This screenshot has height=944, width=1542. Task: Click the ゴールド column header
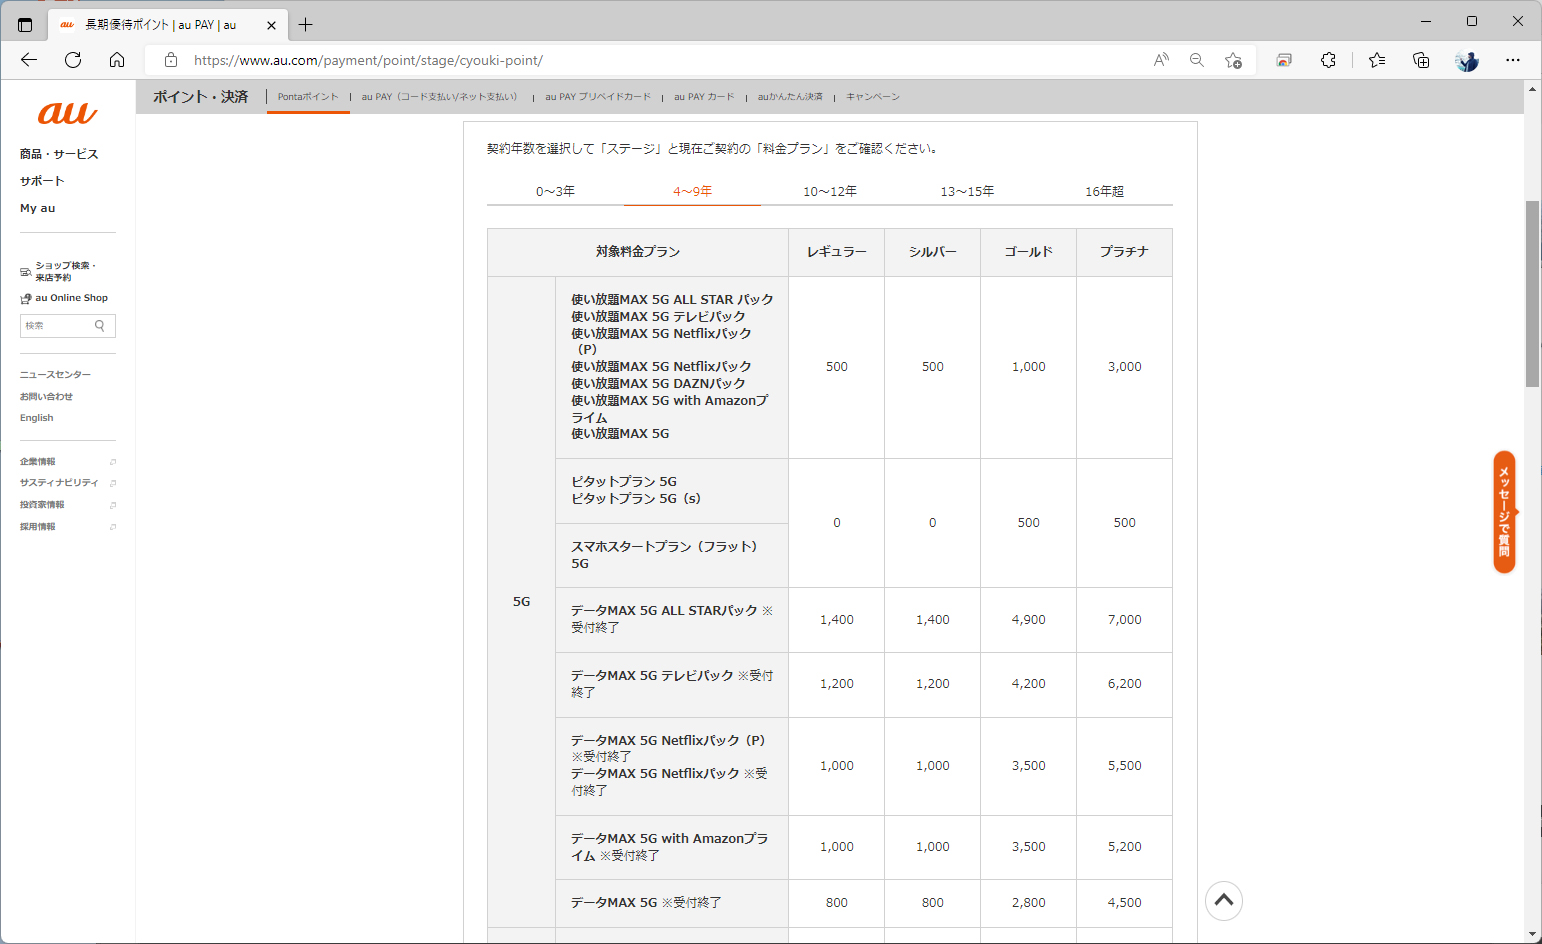tap(1028, 252)
